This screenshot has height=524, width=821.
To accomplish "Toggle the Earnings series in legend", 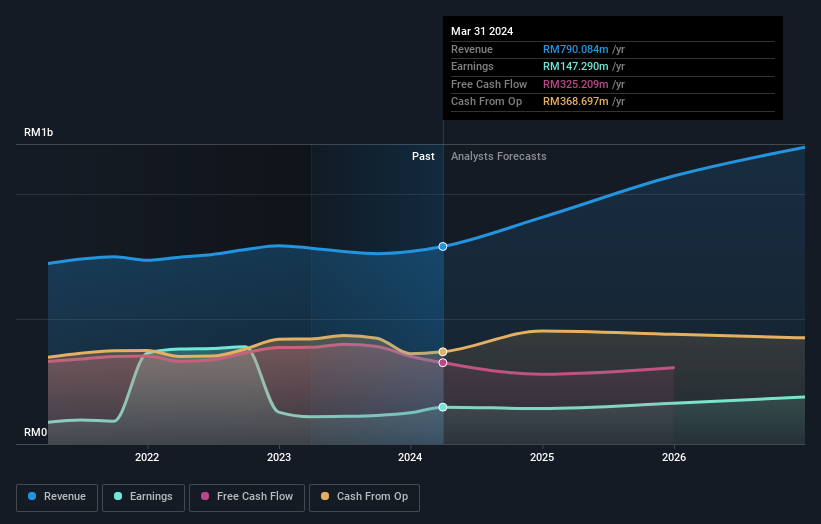I will [x=143, y=497].
